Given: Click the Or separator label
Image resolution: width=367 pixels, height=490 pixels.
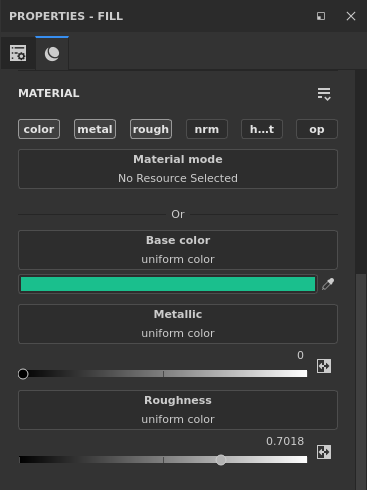Looking at the screenshot, I should (178, 214).
